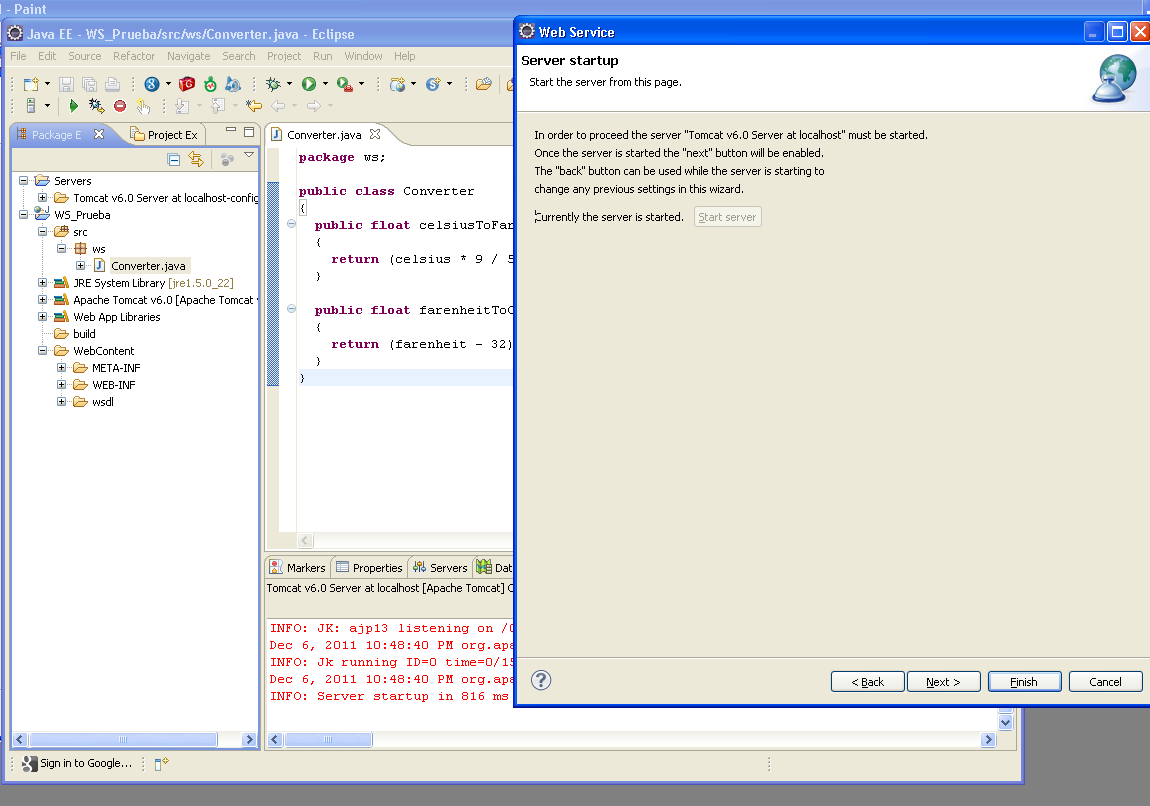This screenshot has height=806, width=1150.
Task: Collapse the WebContent folder node
Action: (43, 351)
